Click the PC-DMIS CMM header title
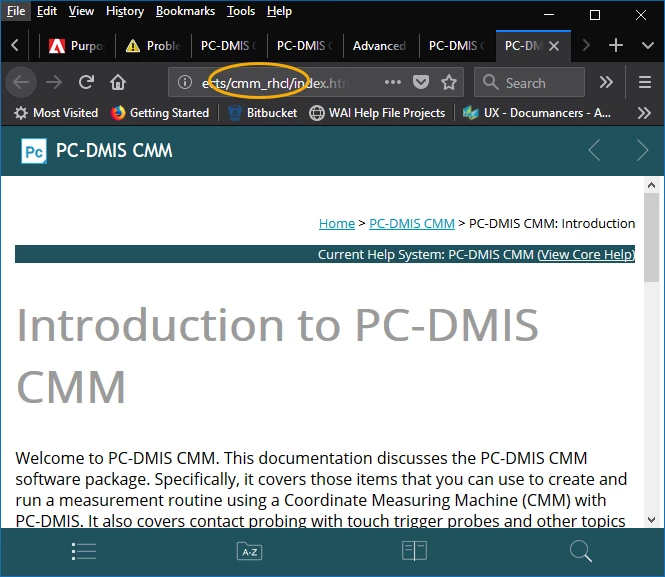 tap(114, 151)
